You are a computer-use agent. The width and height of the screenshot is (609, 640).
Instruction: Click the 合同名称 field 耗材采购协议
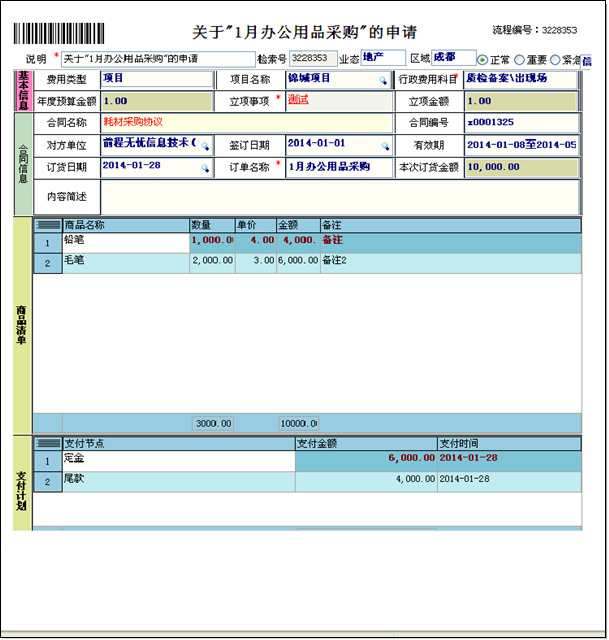(x=247, y=123)
